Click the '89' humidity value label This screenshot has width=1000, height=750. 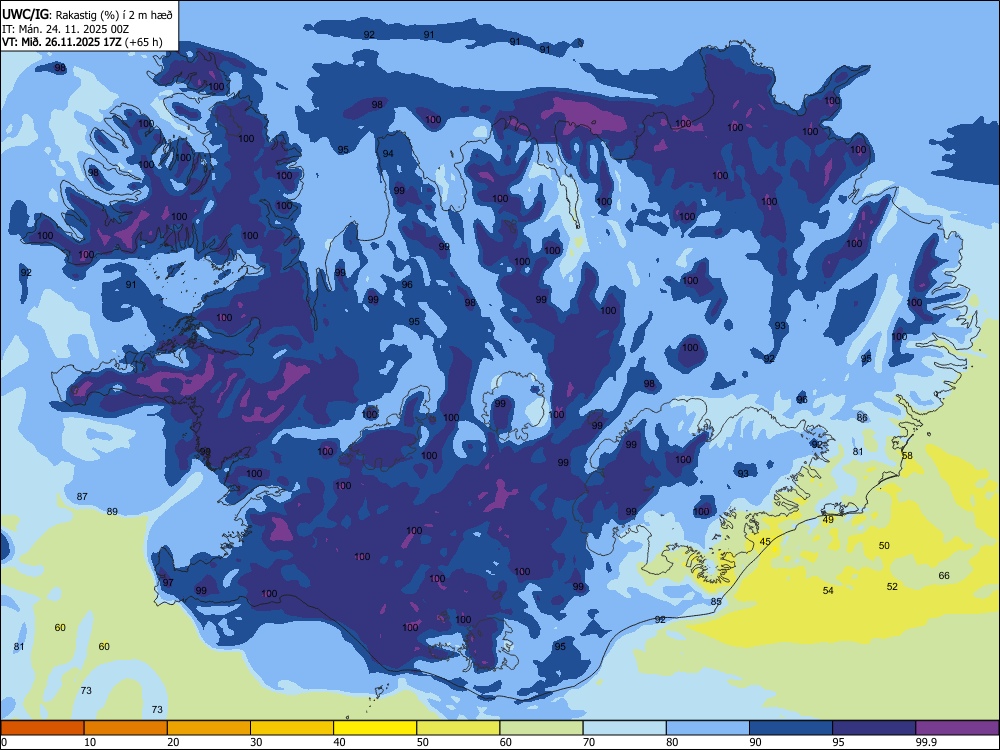coord(112,511)
